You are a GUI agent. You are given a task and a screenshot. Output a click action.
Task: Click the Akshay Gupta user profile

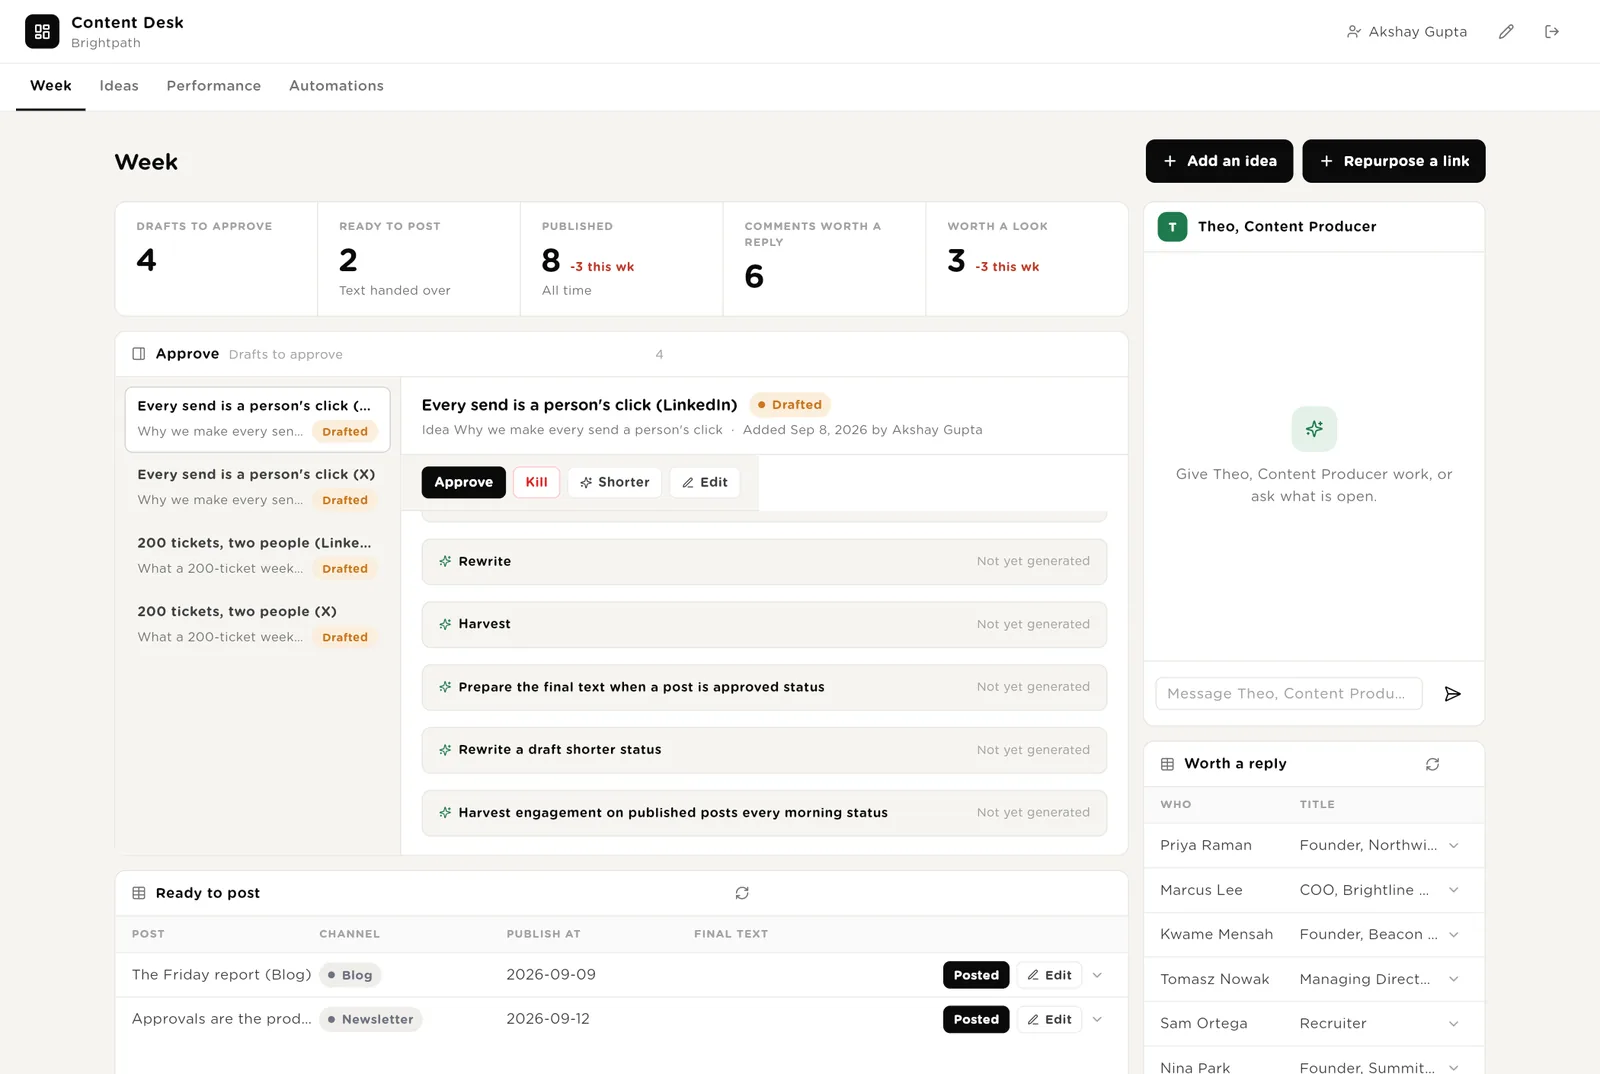(x=1407, y=32)
